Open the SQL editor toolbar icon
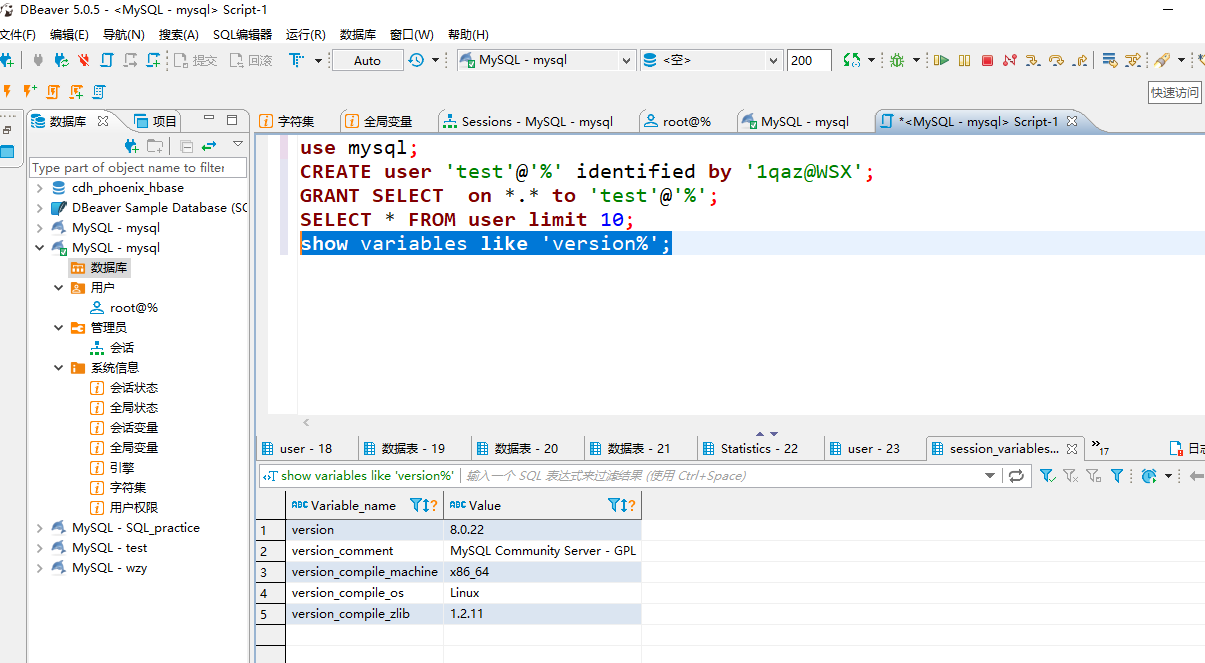 point(107,60)
